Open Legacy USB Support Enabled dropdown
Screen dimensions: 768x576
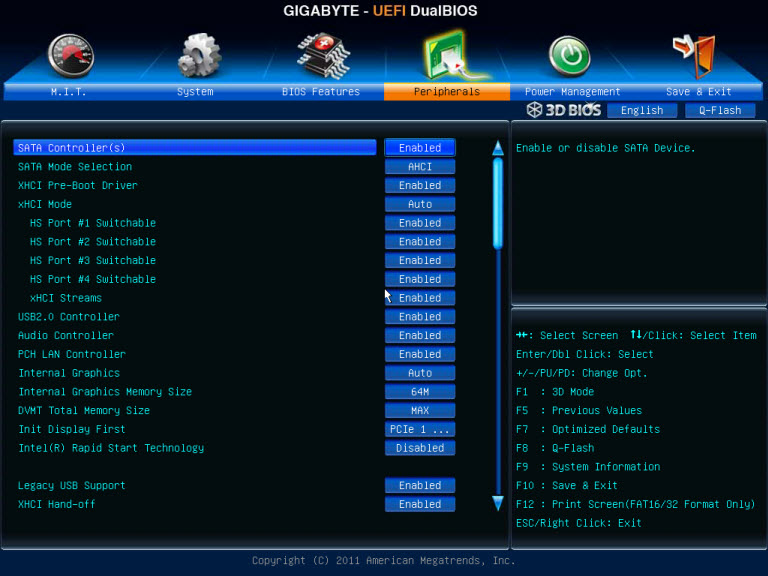tap(420, 485)
